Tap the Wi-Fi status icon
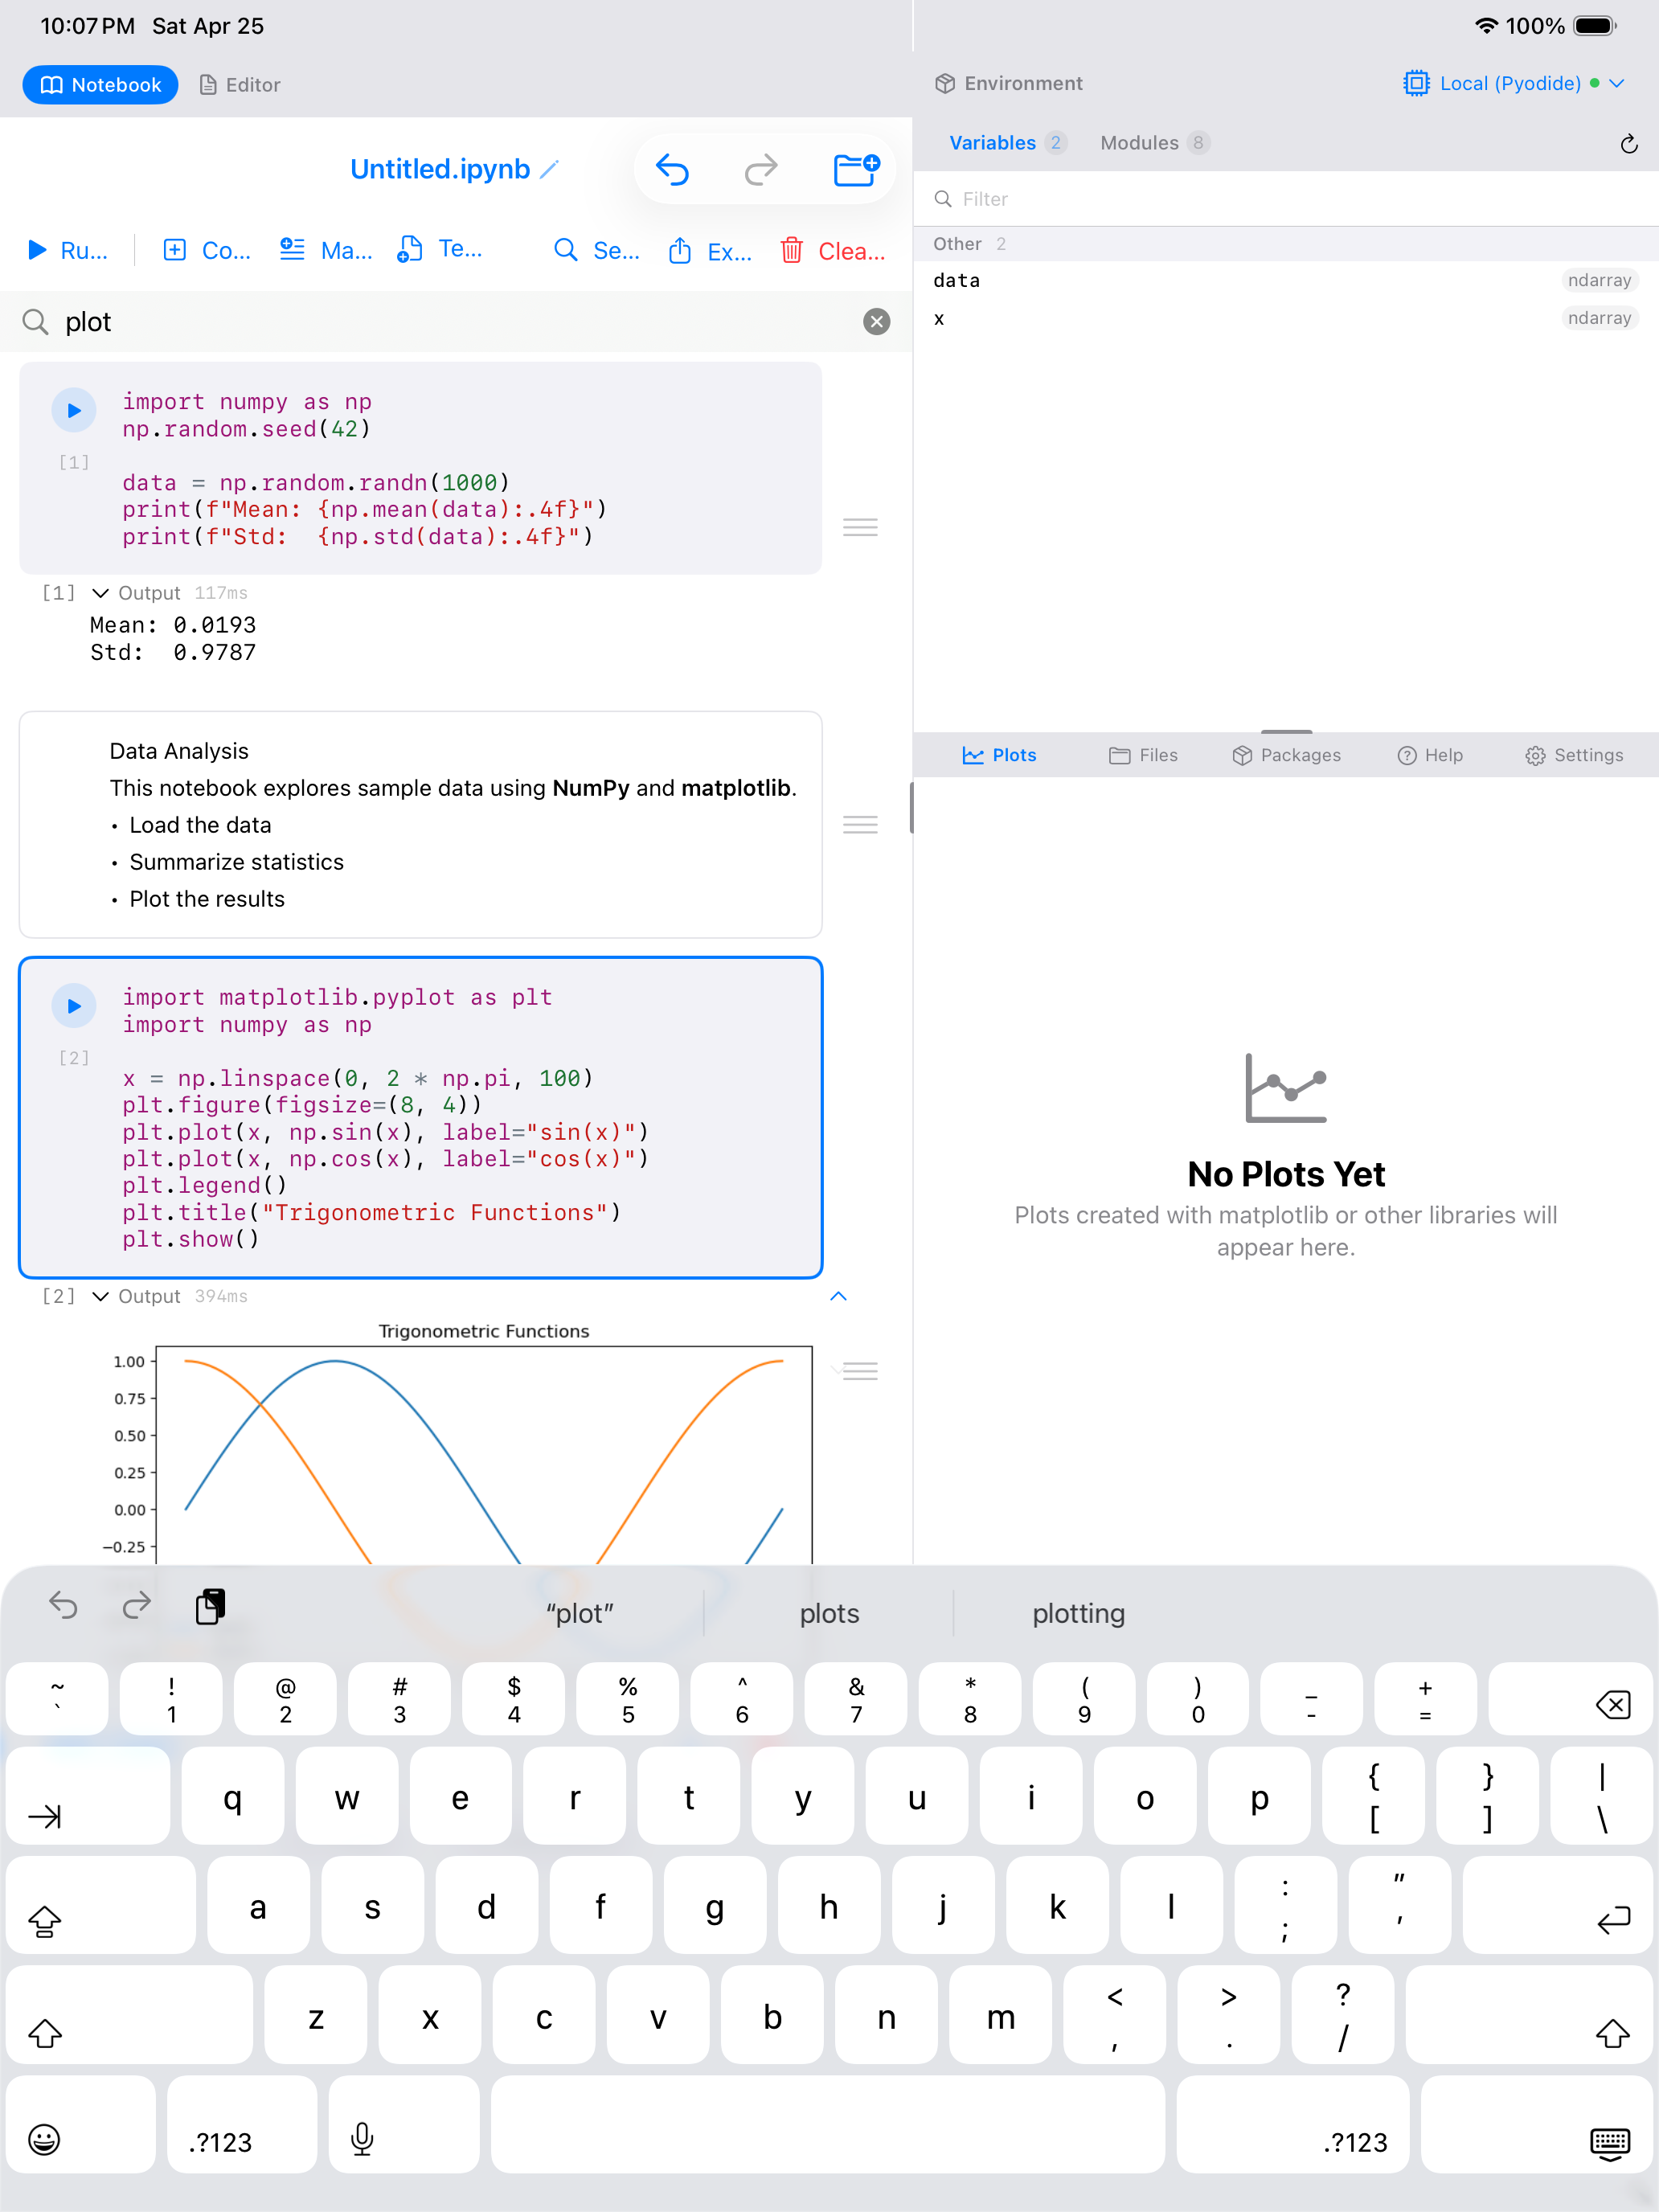The width and height of the screenshot is (1659, 2212). tap(1487, 26)
